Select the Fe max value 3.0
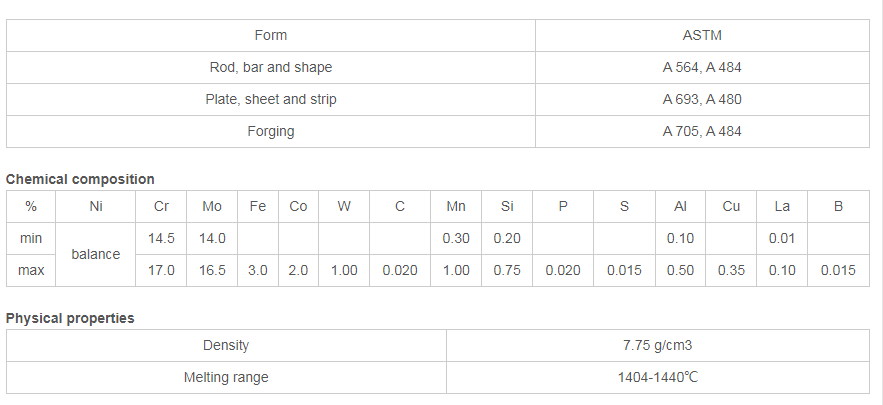This screenshot has width=883, height=405. [x=258, y=270]
